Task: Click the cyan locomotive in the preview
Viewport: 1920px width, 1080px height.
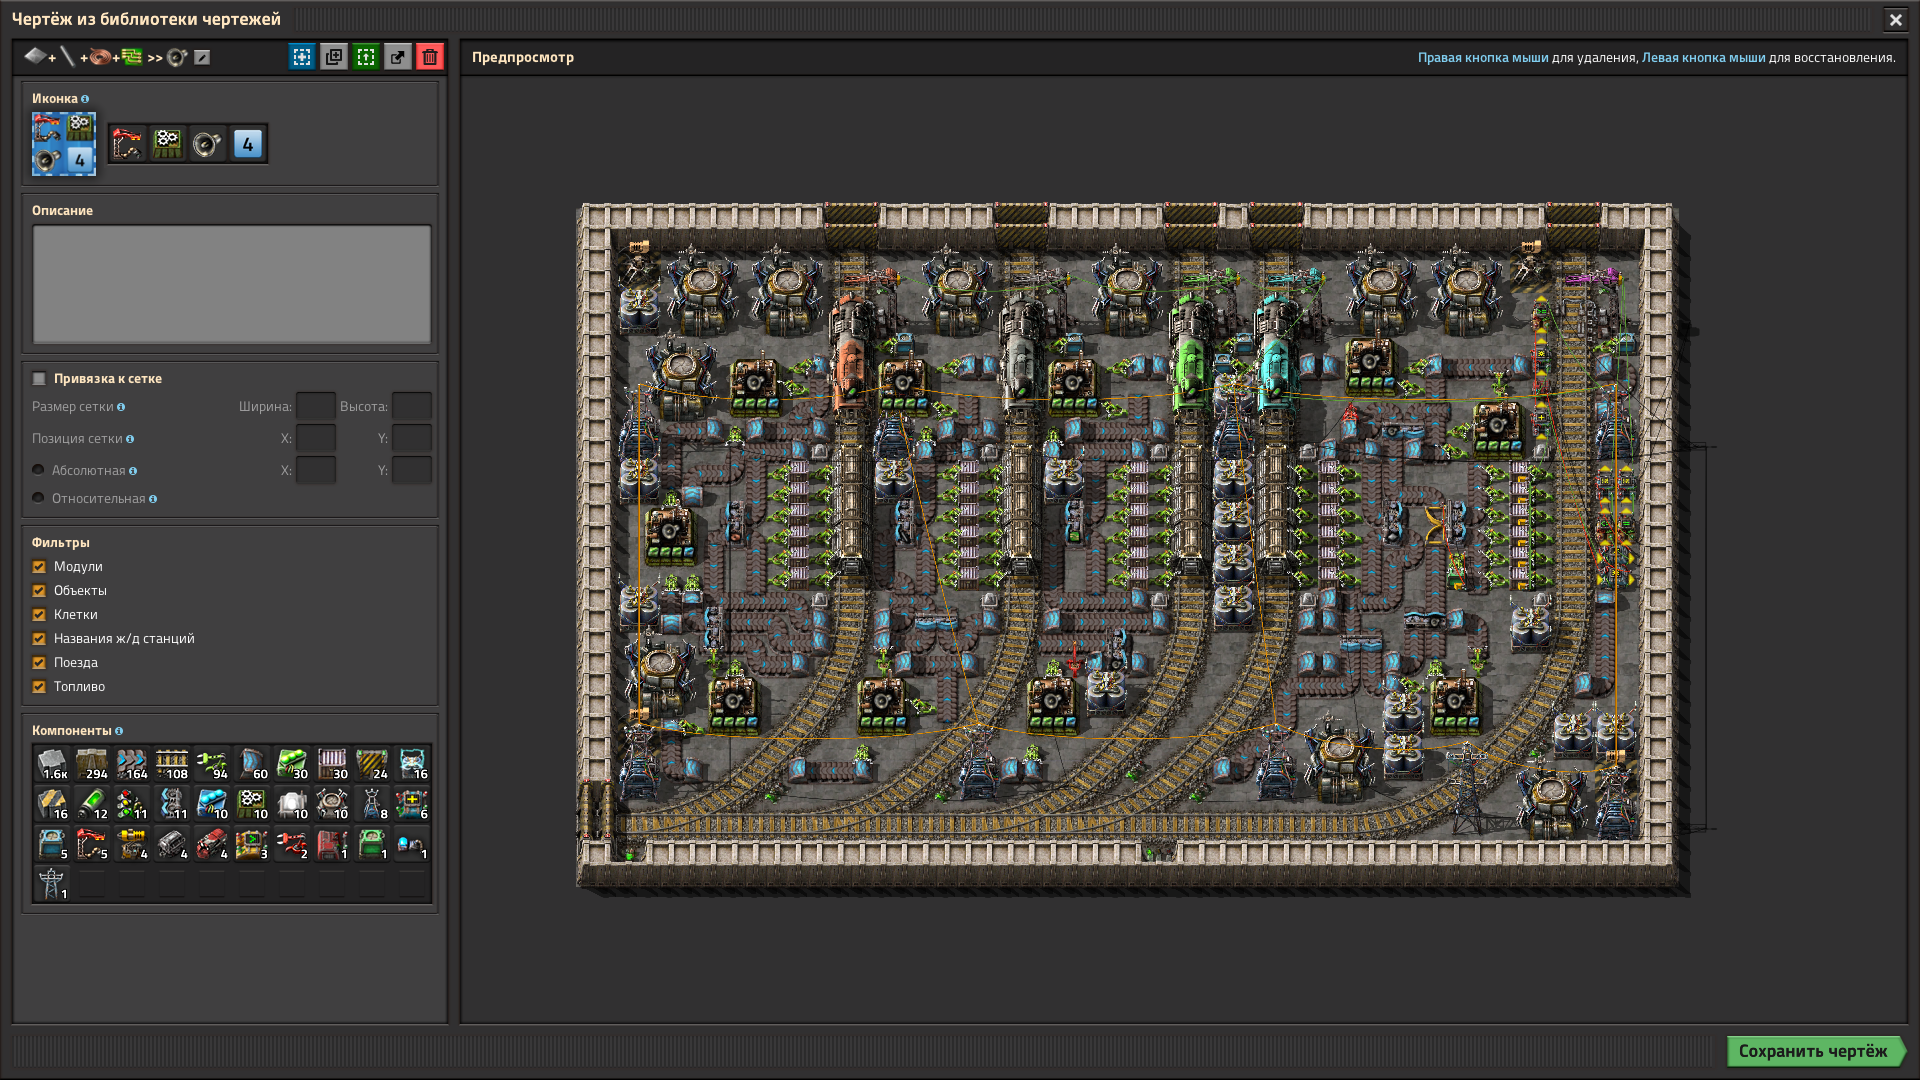Action: click(1275, 355)
